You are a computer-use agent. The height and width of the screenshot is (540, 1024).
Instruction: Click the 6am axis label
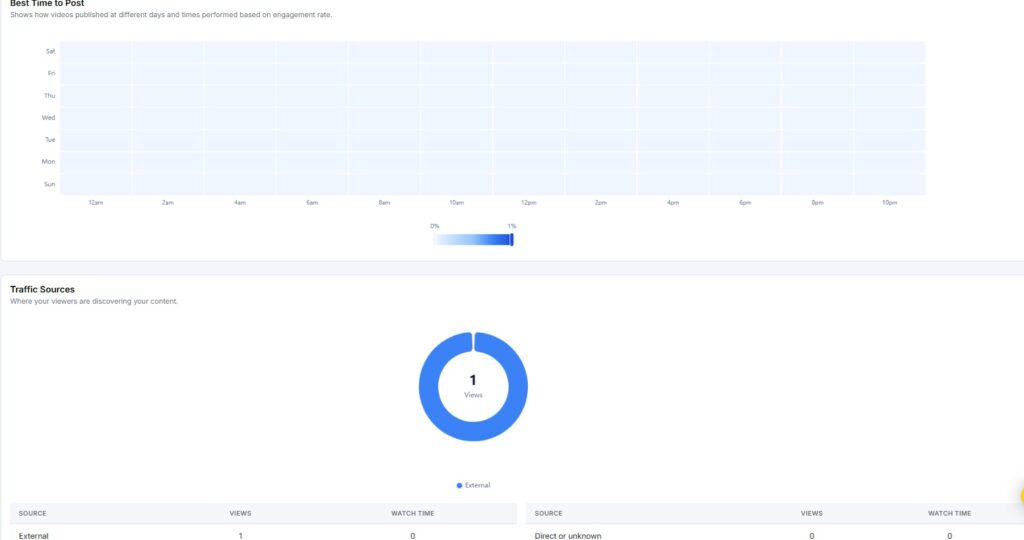pos(312,202)
